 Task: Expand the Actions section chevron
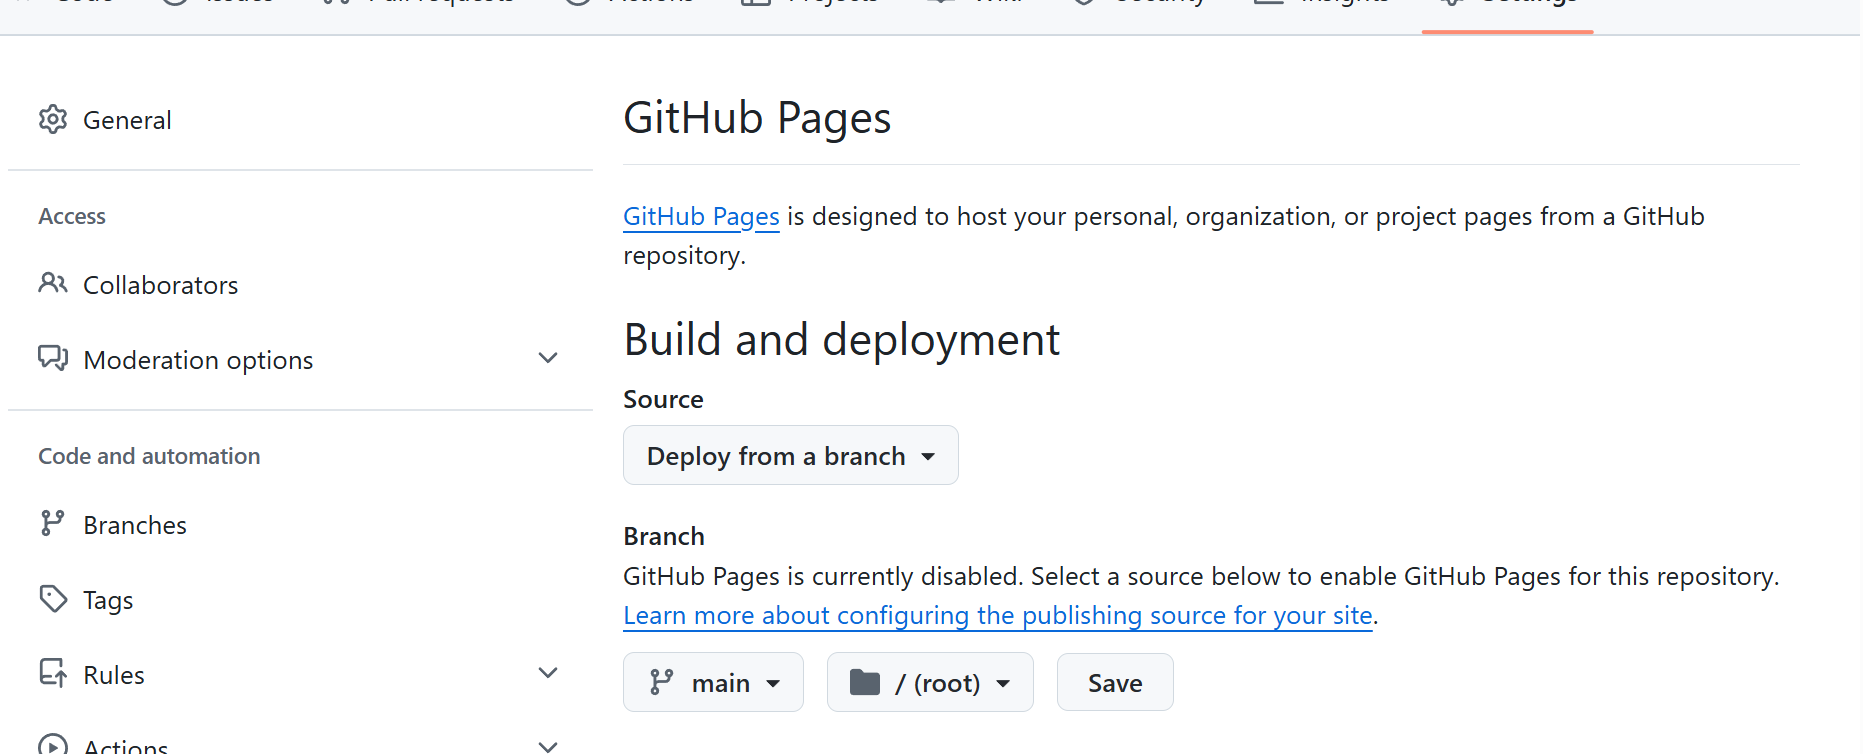click(548, 746)
